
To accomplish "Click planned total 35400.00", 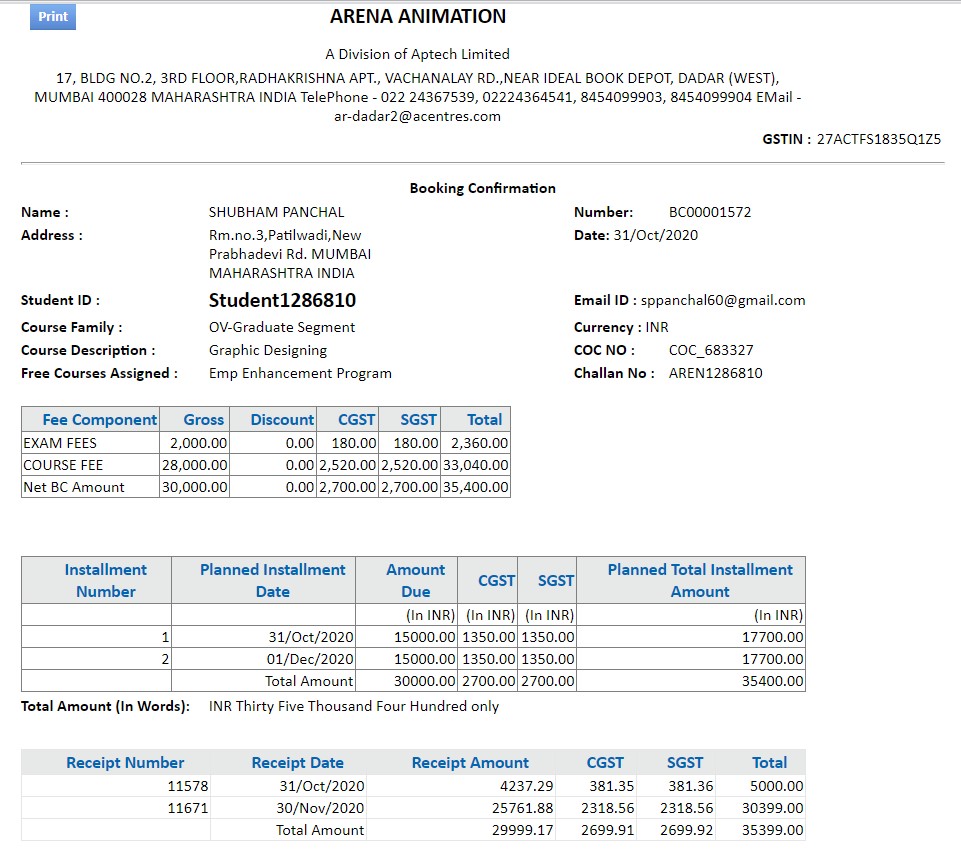I will (x=772, y=681).
